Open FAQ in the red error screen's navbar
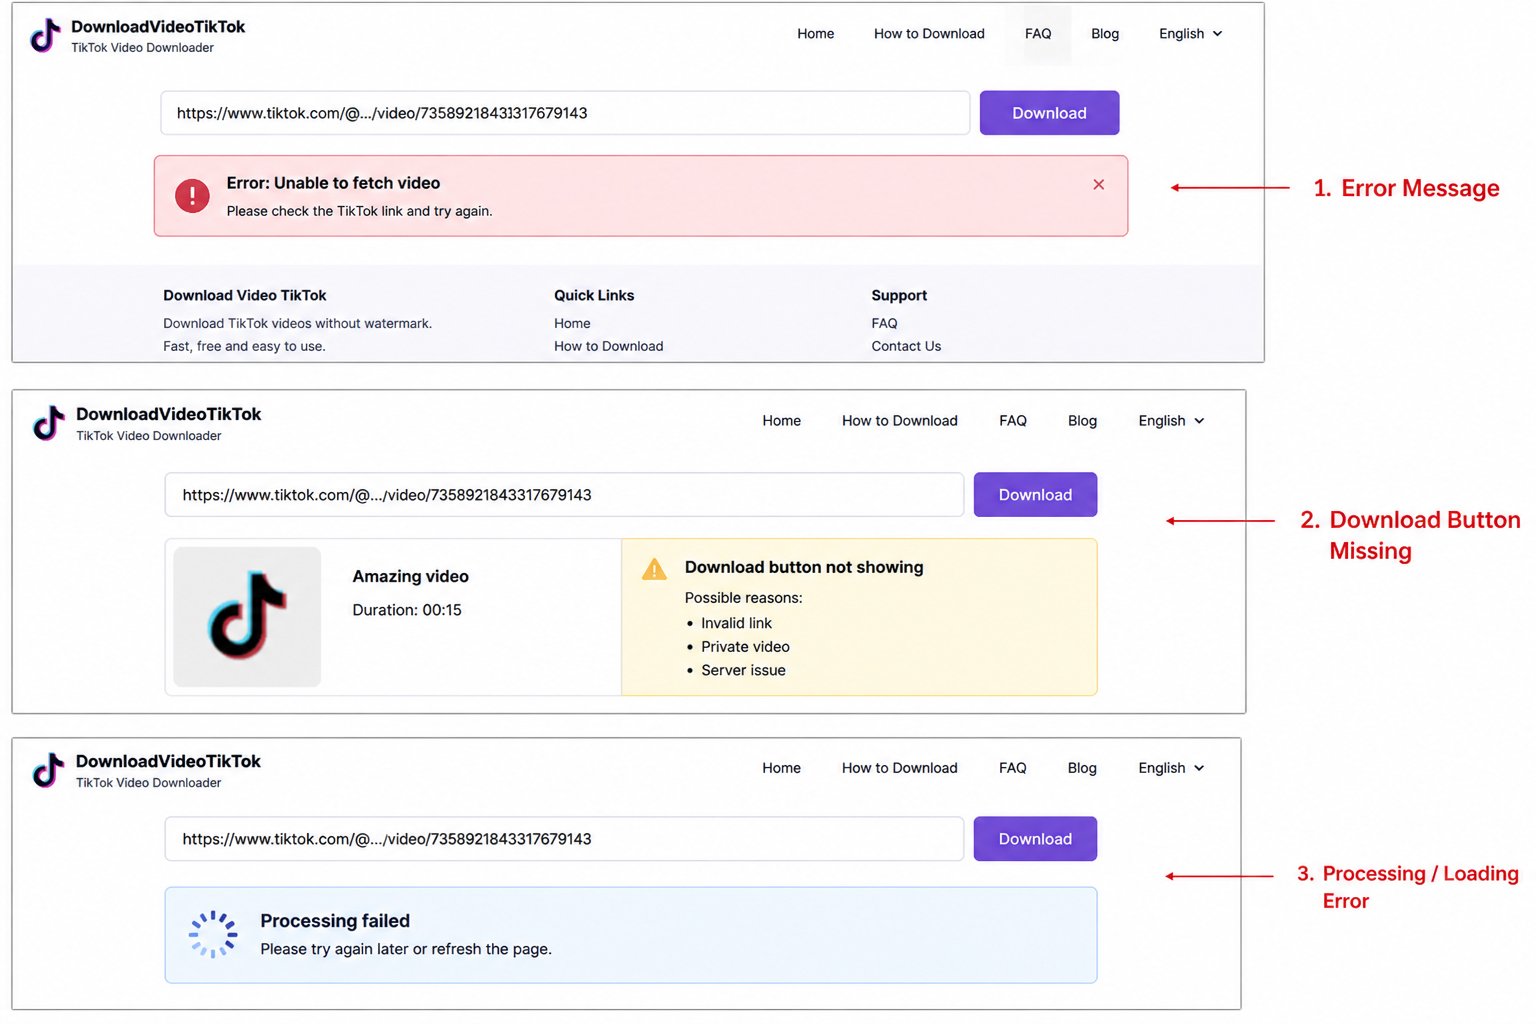The width and height of the screenshot is (1536, 1024). [x=1038, y=34]
